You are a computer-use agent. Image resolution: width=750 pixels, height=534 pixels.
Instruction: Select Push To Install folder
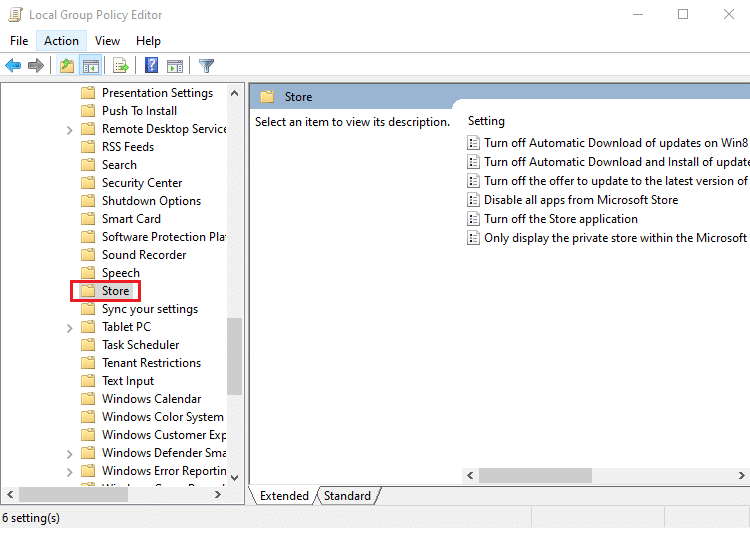coord(139,111)
